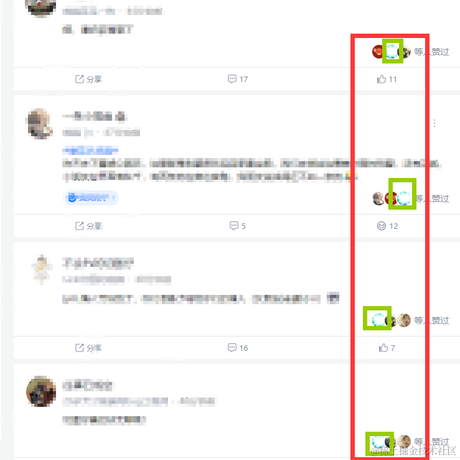Toggle the thumbs-up showing 7 likes

coord(387,348)
